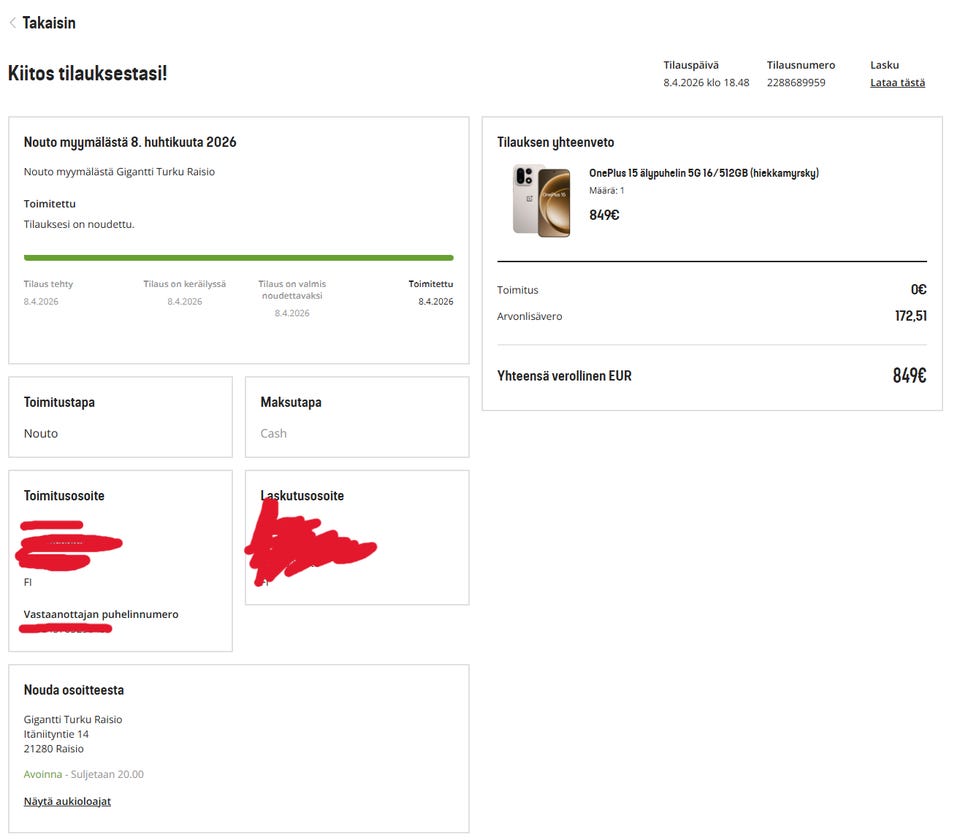
Task: Click the Kiitos tilauksestasi! heading
Action: [88, 73]
